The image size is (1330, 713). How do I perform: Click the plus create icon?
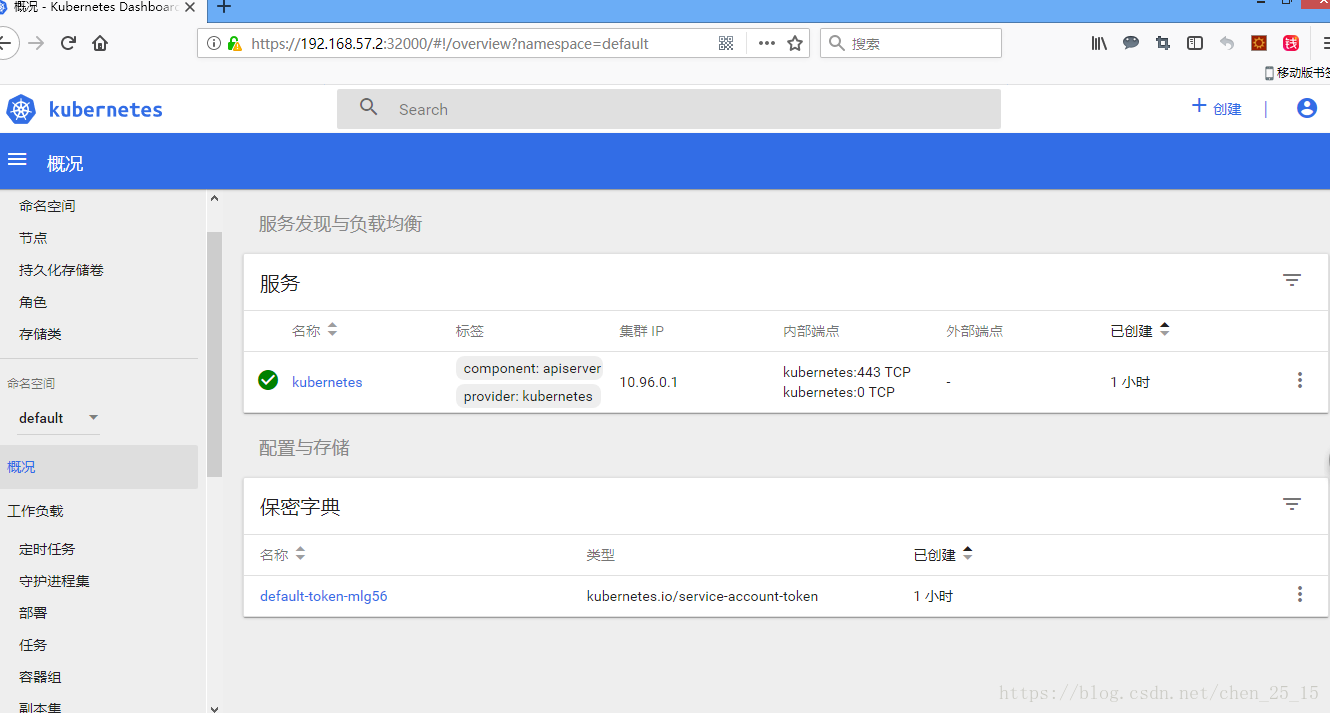[1199, 106]
